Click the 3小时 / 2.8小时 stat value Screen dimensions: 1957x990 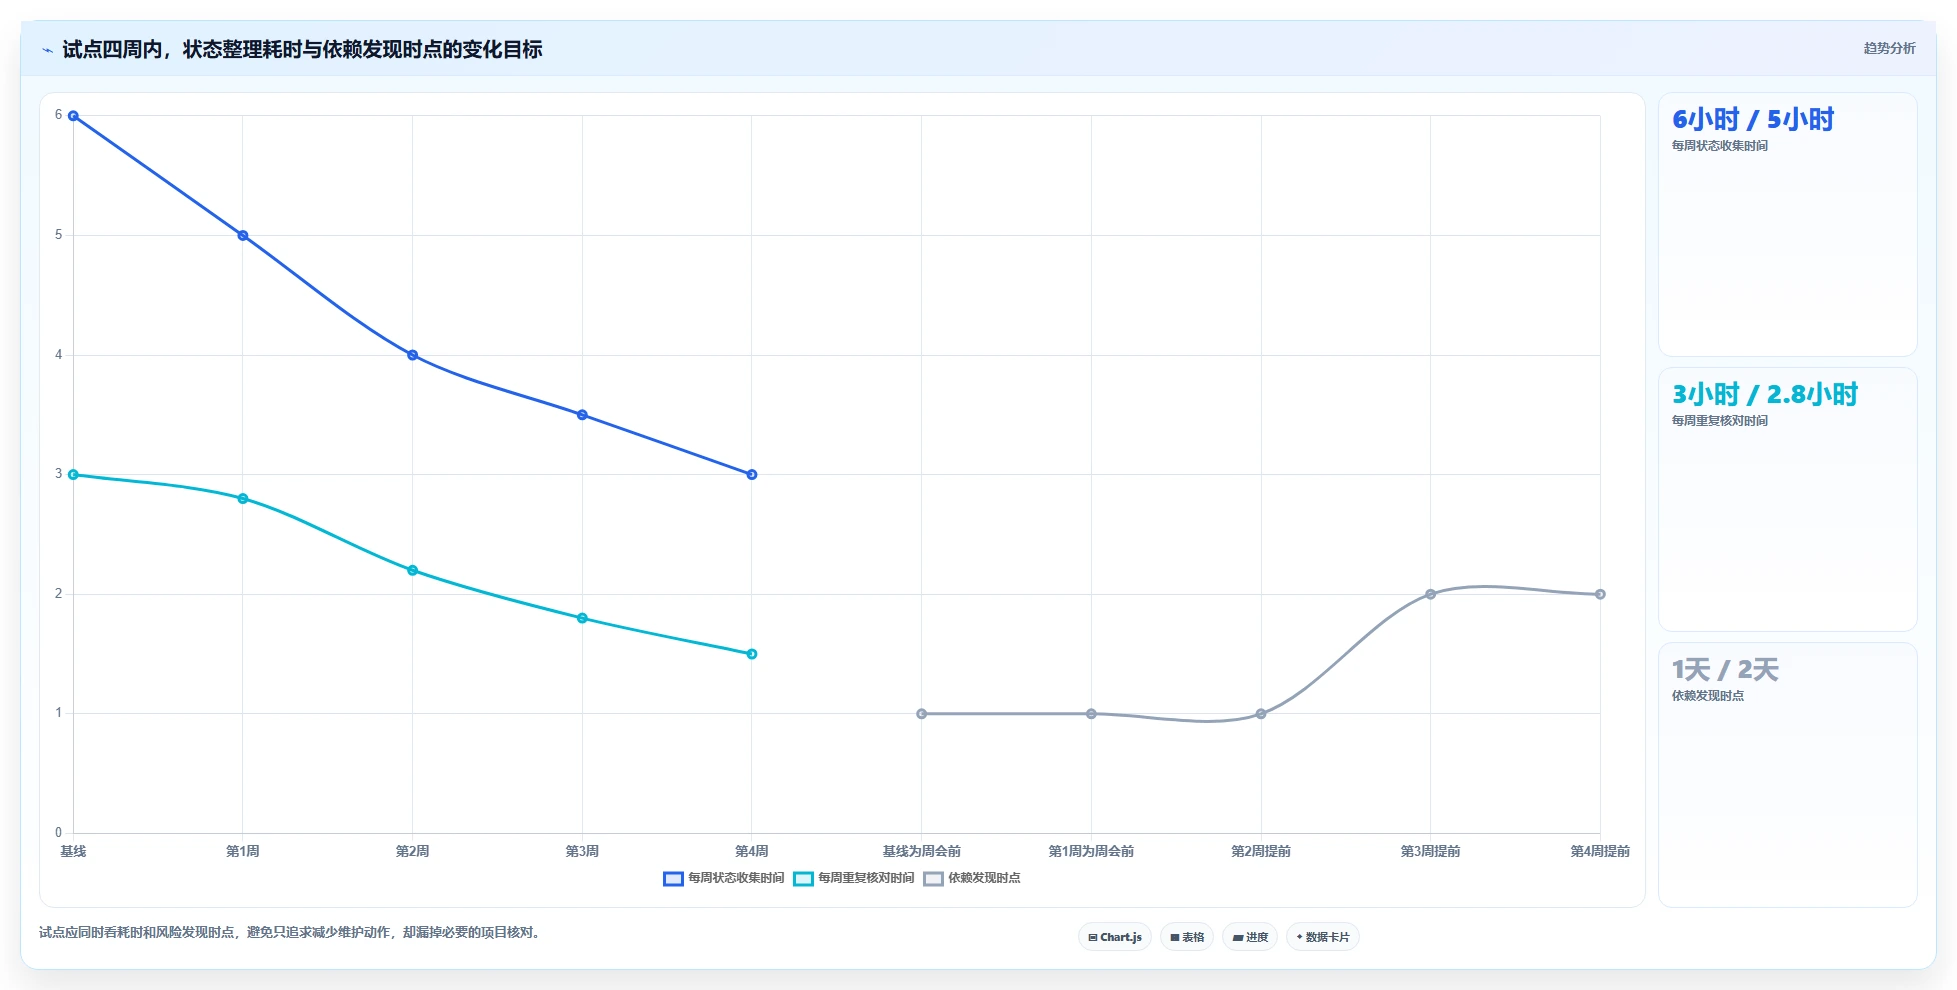(x=1765, y=394)
